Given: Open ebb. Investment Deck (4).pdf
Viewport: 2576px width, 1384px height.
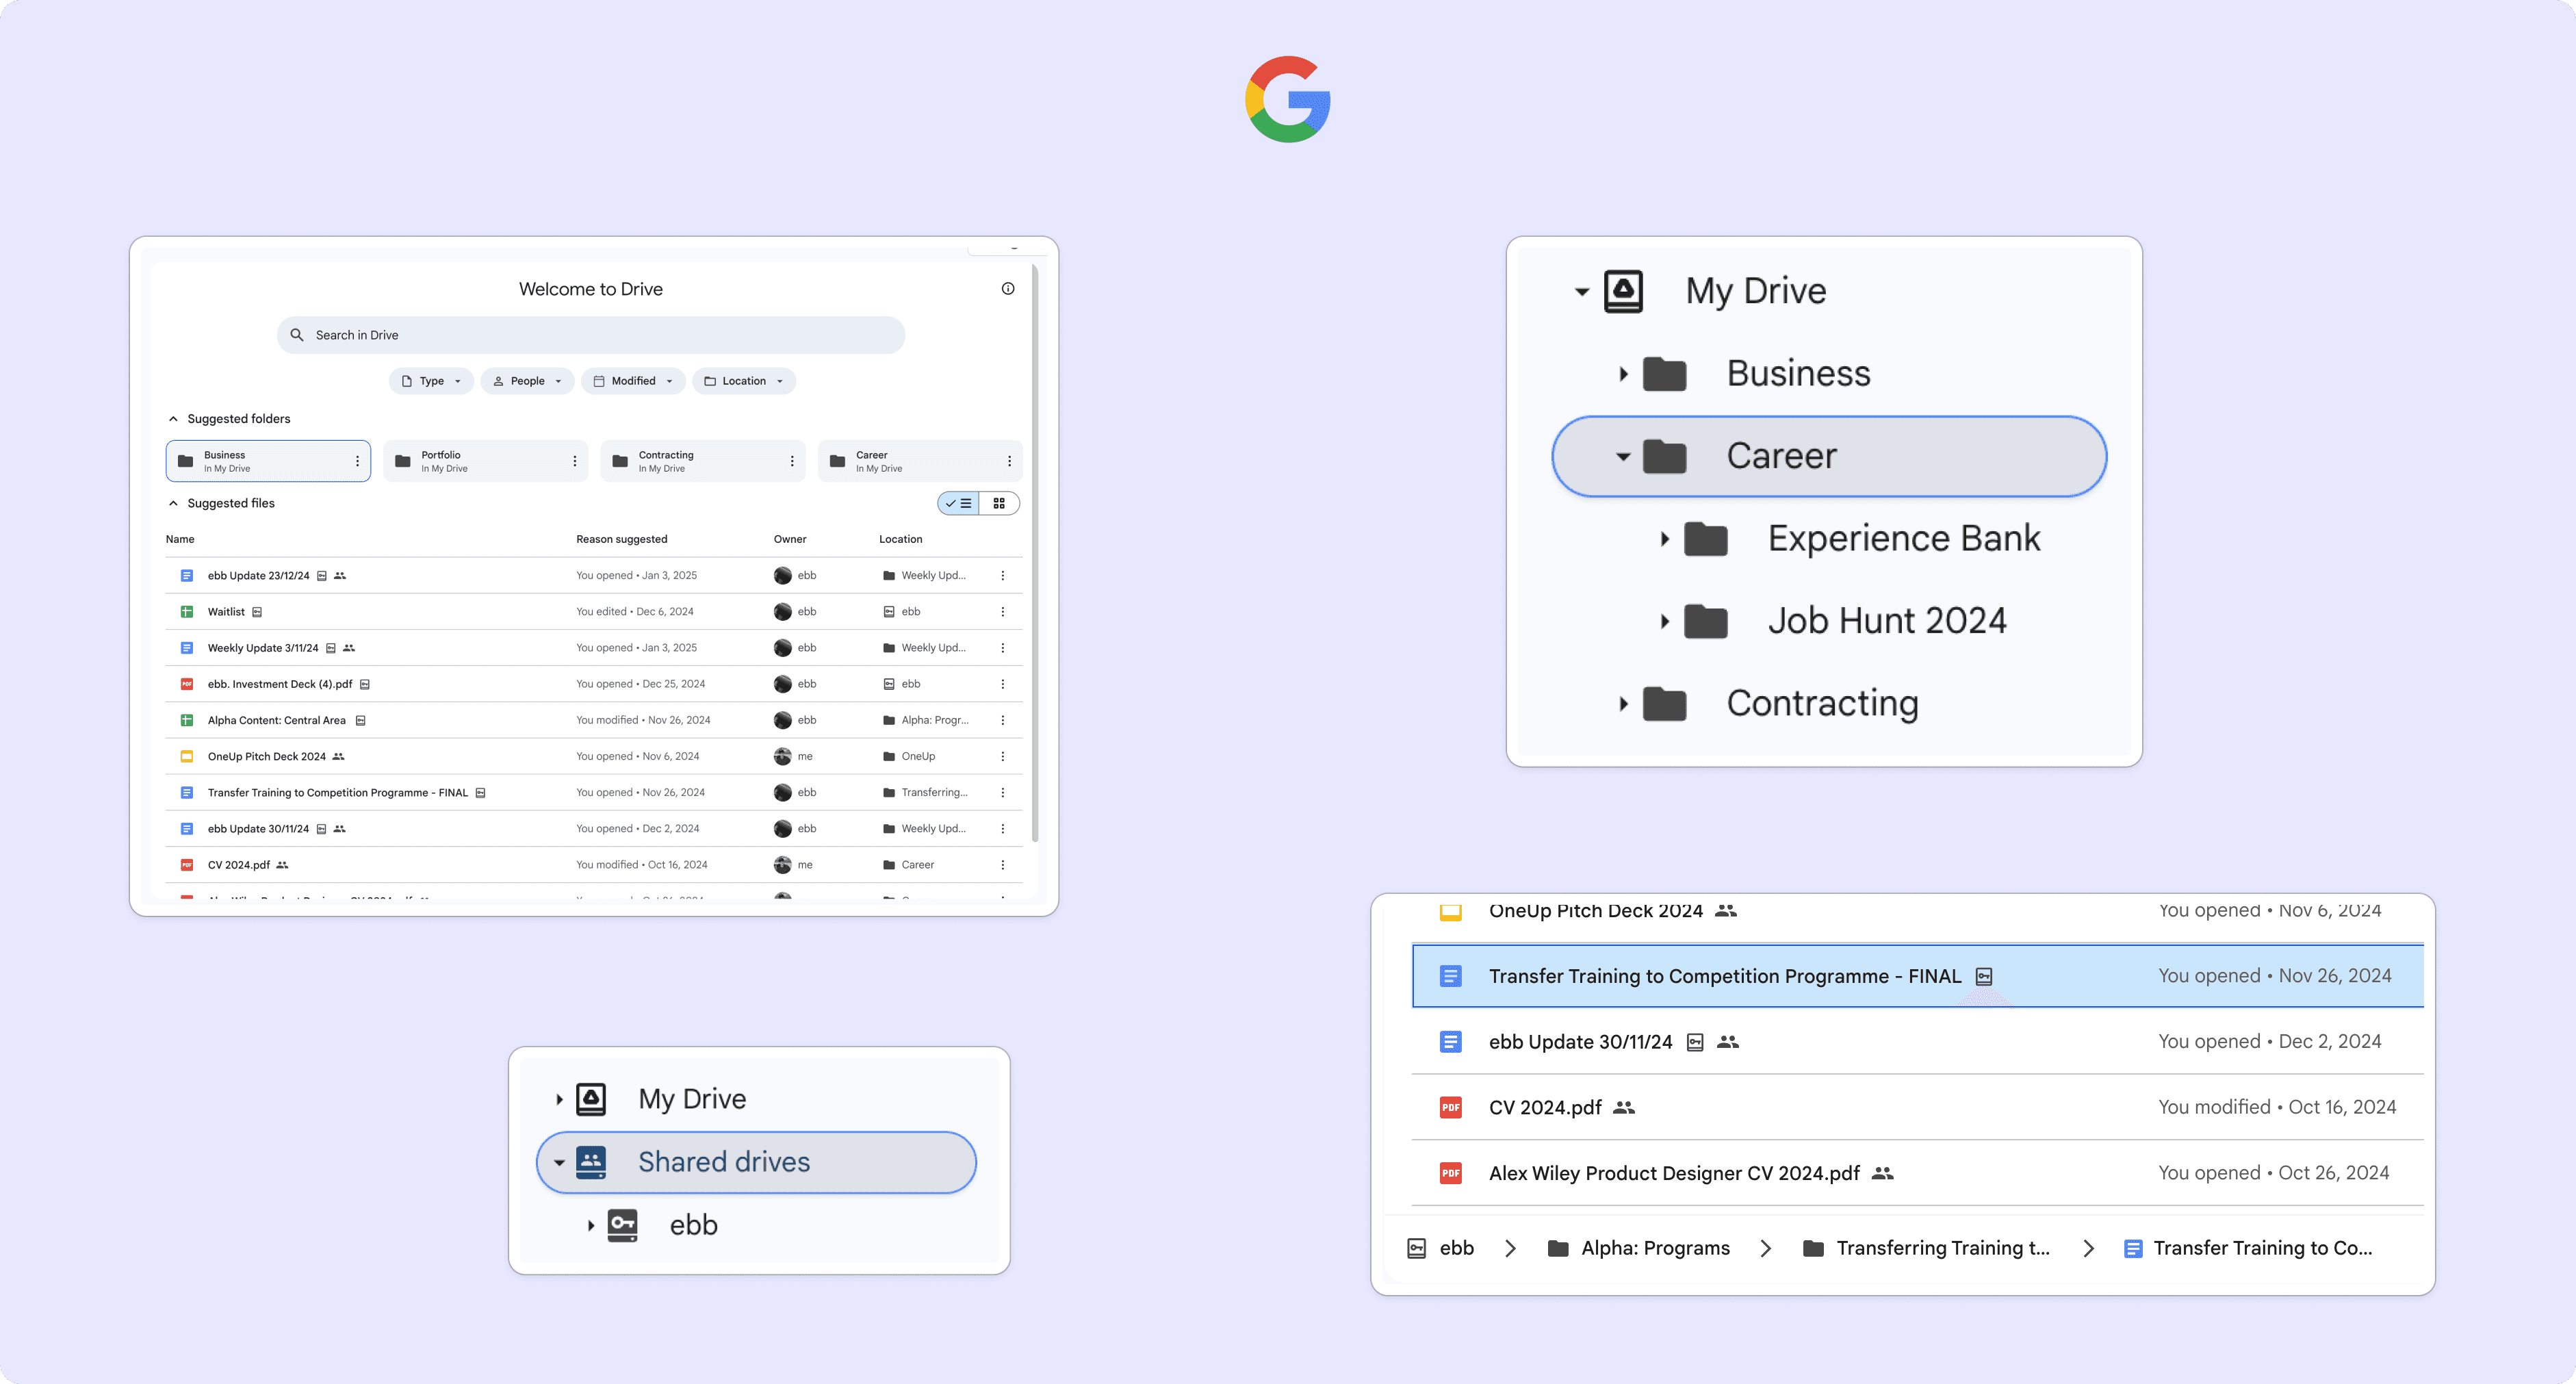Looking at the screenshot, I should coord(280,684).
